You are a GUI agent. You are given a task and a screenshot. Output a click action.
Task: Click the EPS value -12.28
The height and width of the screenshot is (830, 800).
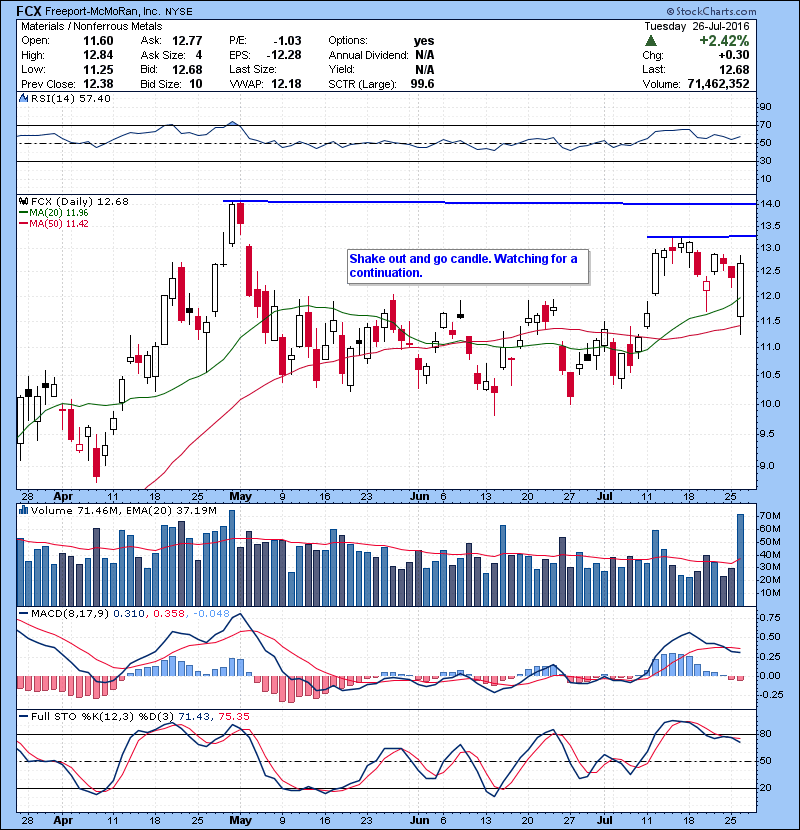[x=284, y=55]
